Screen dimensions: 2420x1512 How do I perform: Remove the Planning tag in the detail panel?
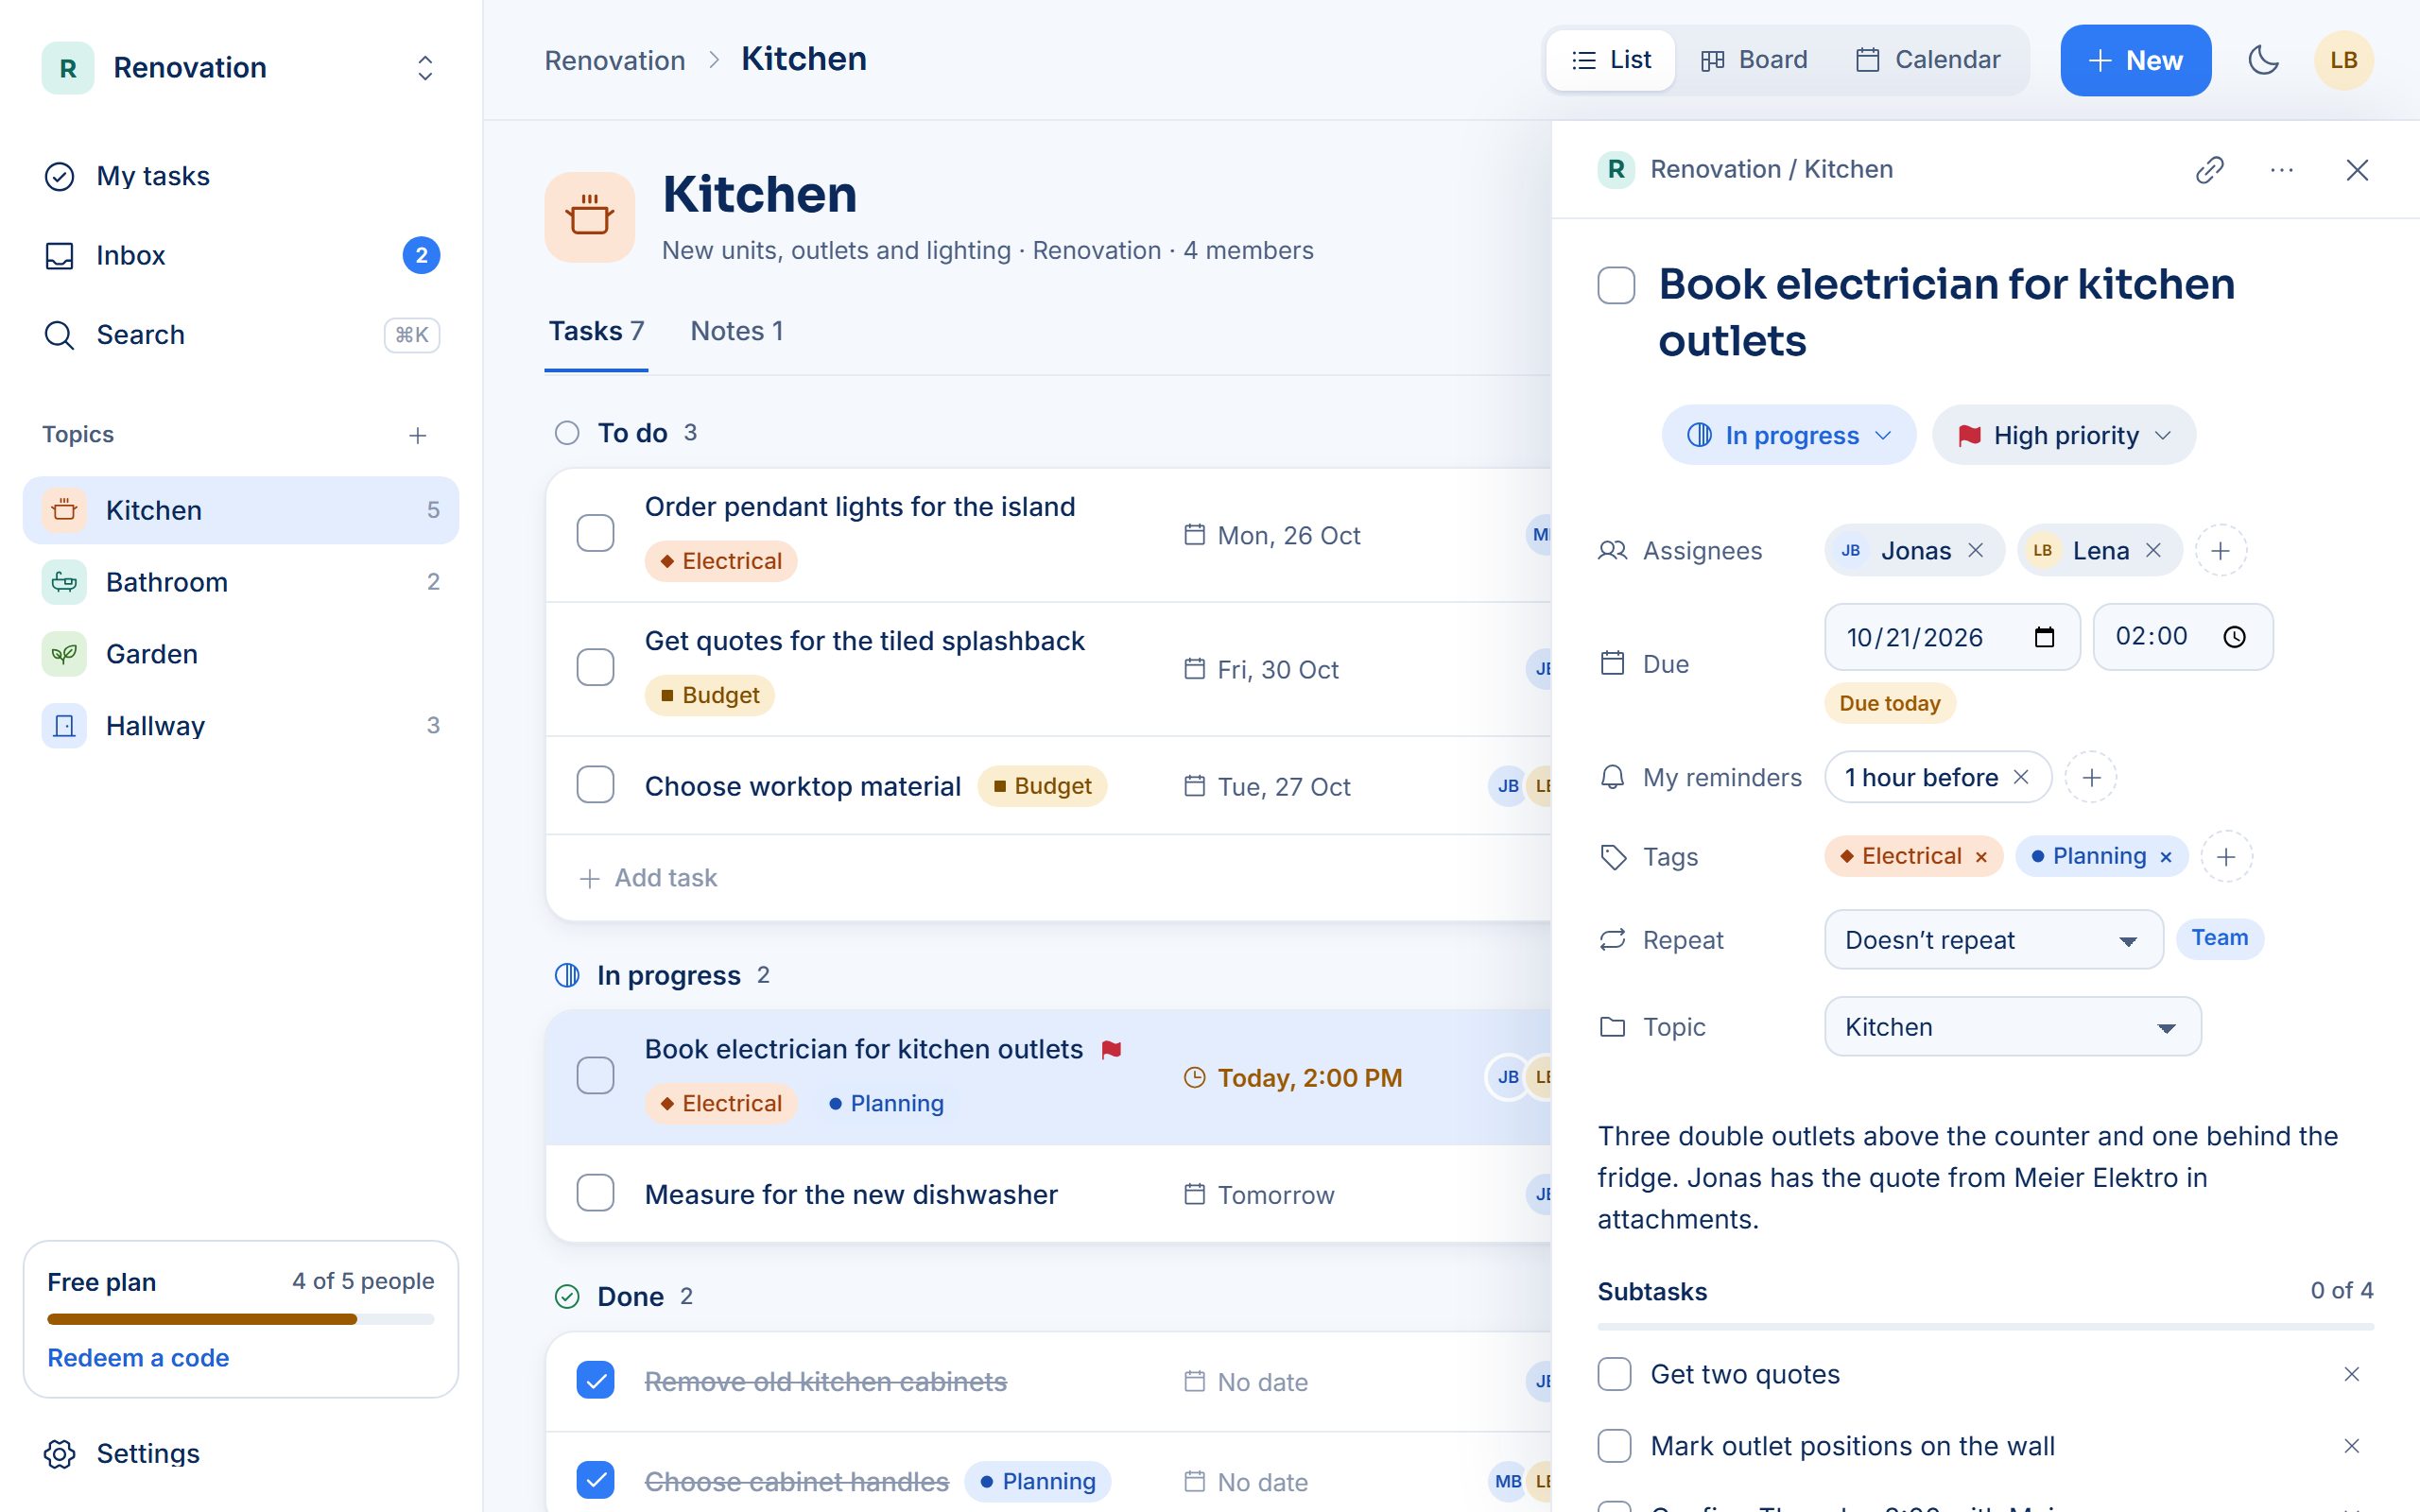click(x=2166, y=857)
